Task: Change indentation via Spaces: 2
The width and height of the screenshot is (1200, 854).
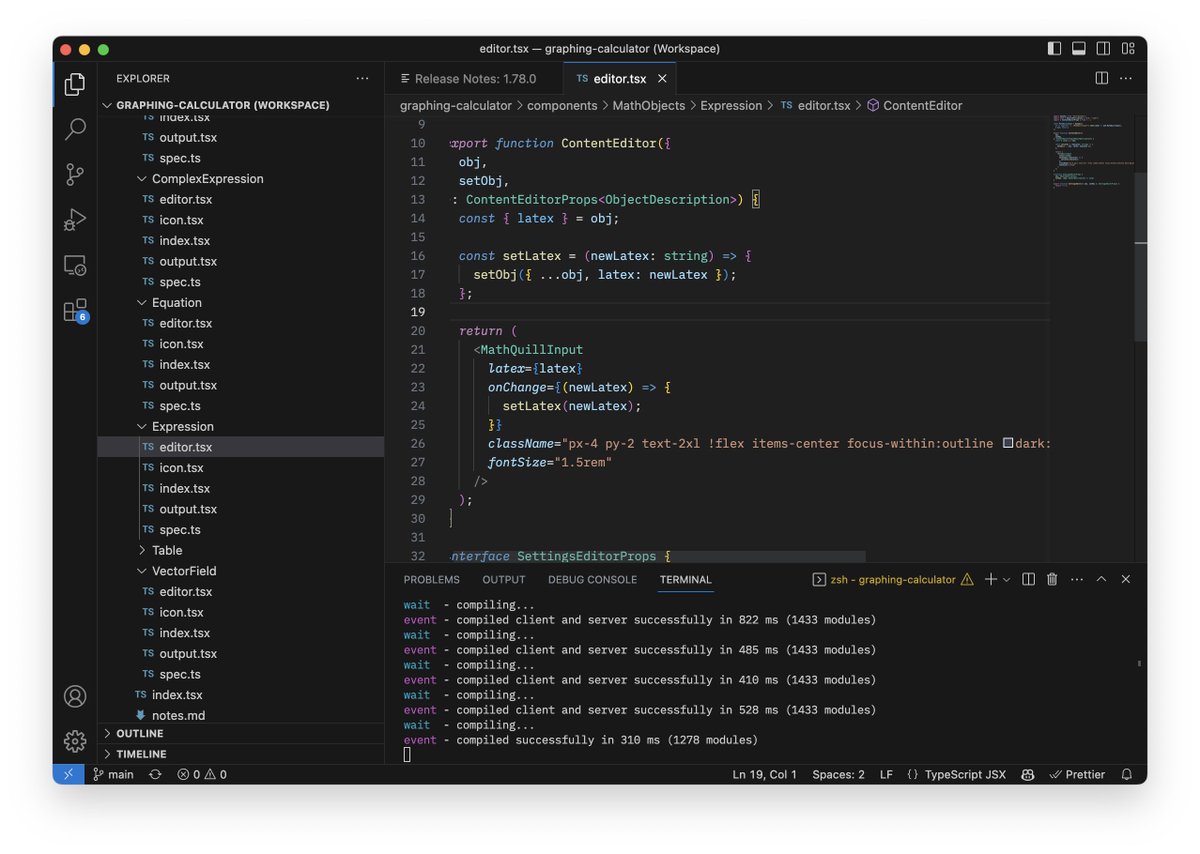Action: (838, 774)
